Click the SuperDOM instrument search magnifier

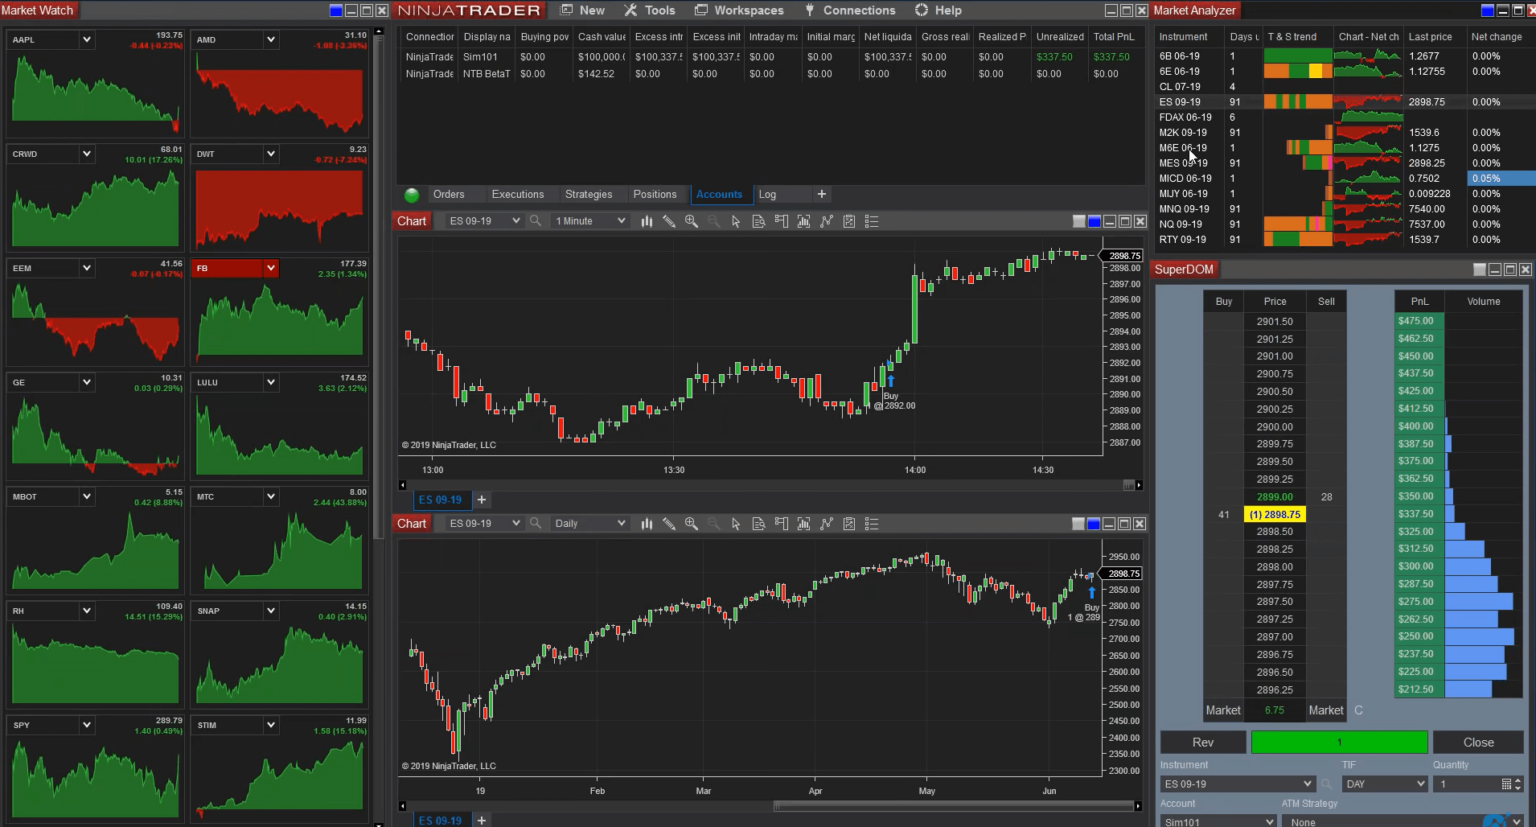[x=1327, y=784]
